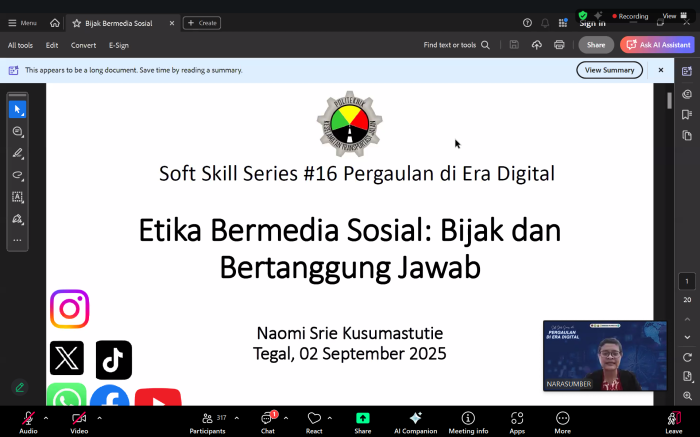Click the vertical document scrollbar
The width and height of the screenshot is (700, 437).
point(669,101)
